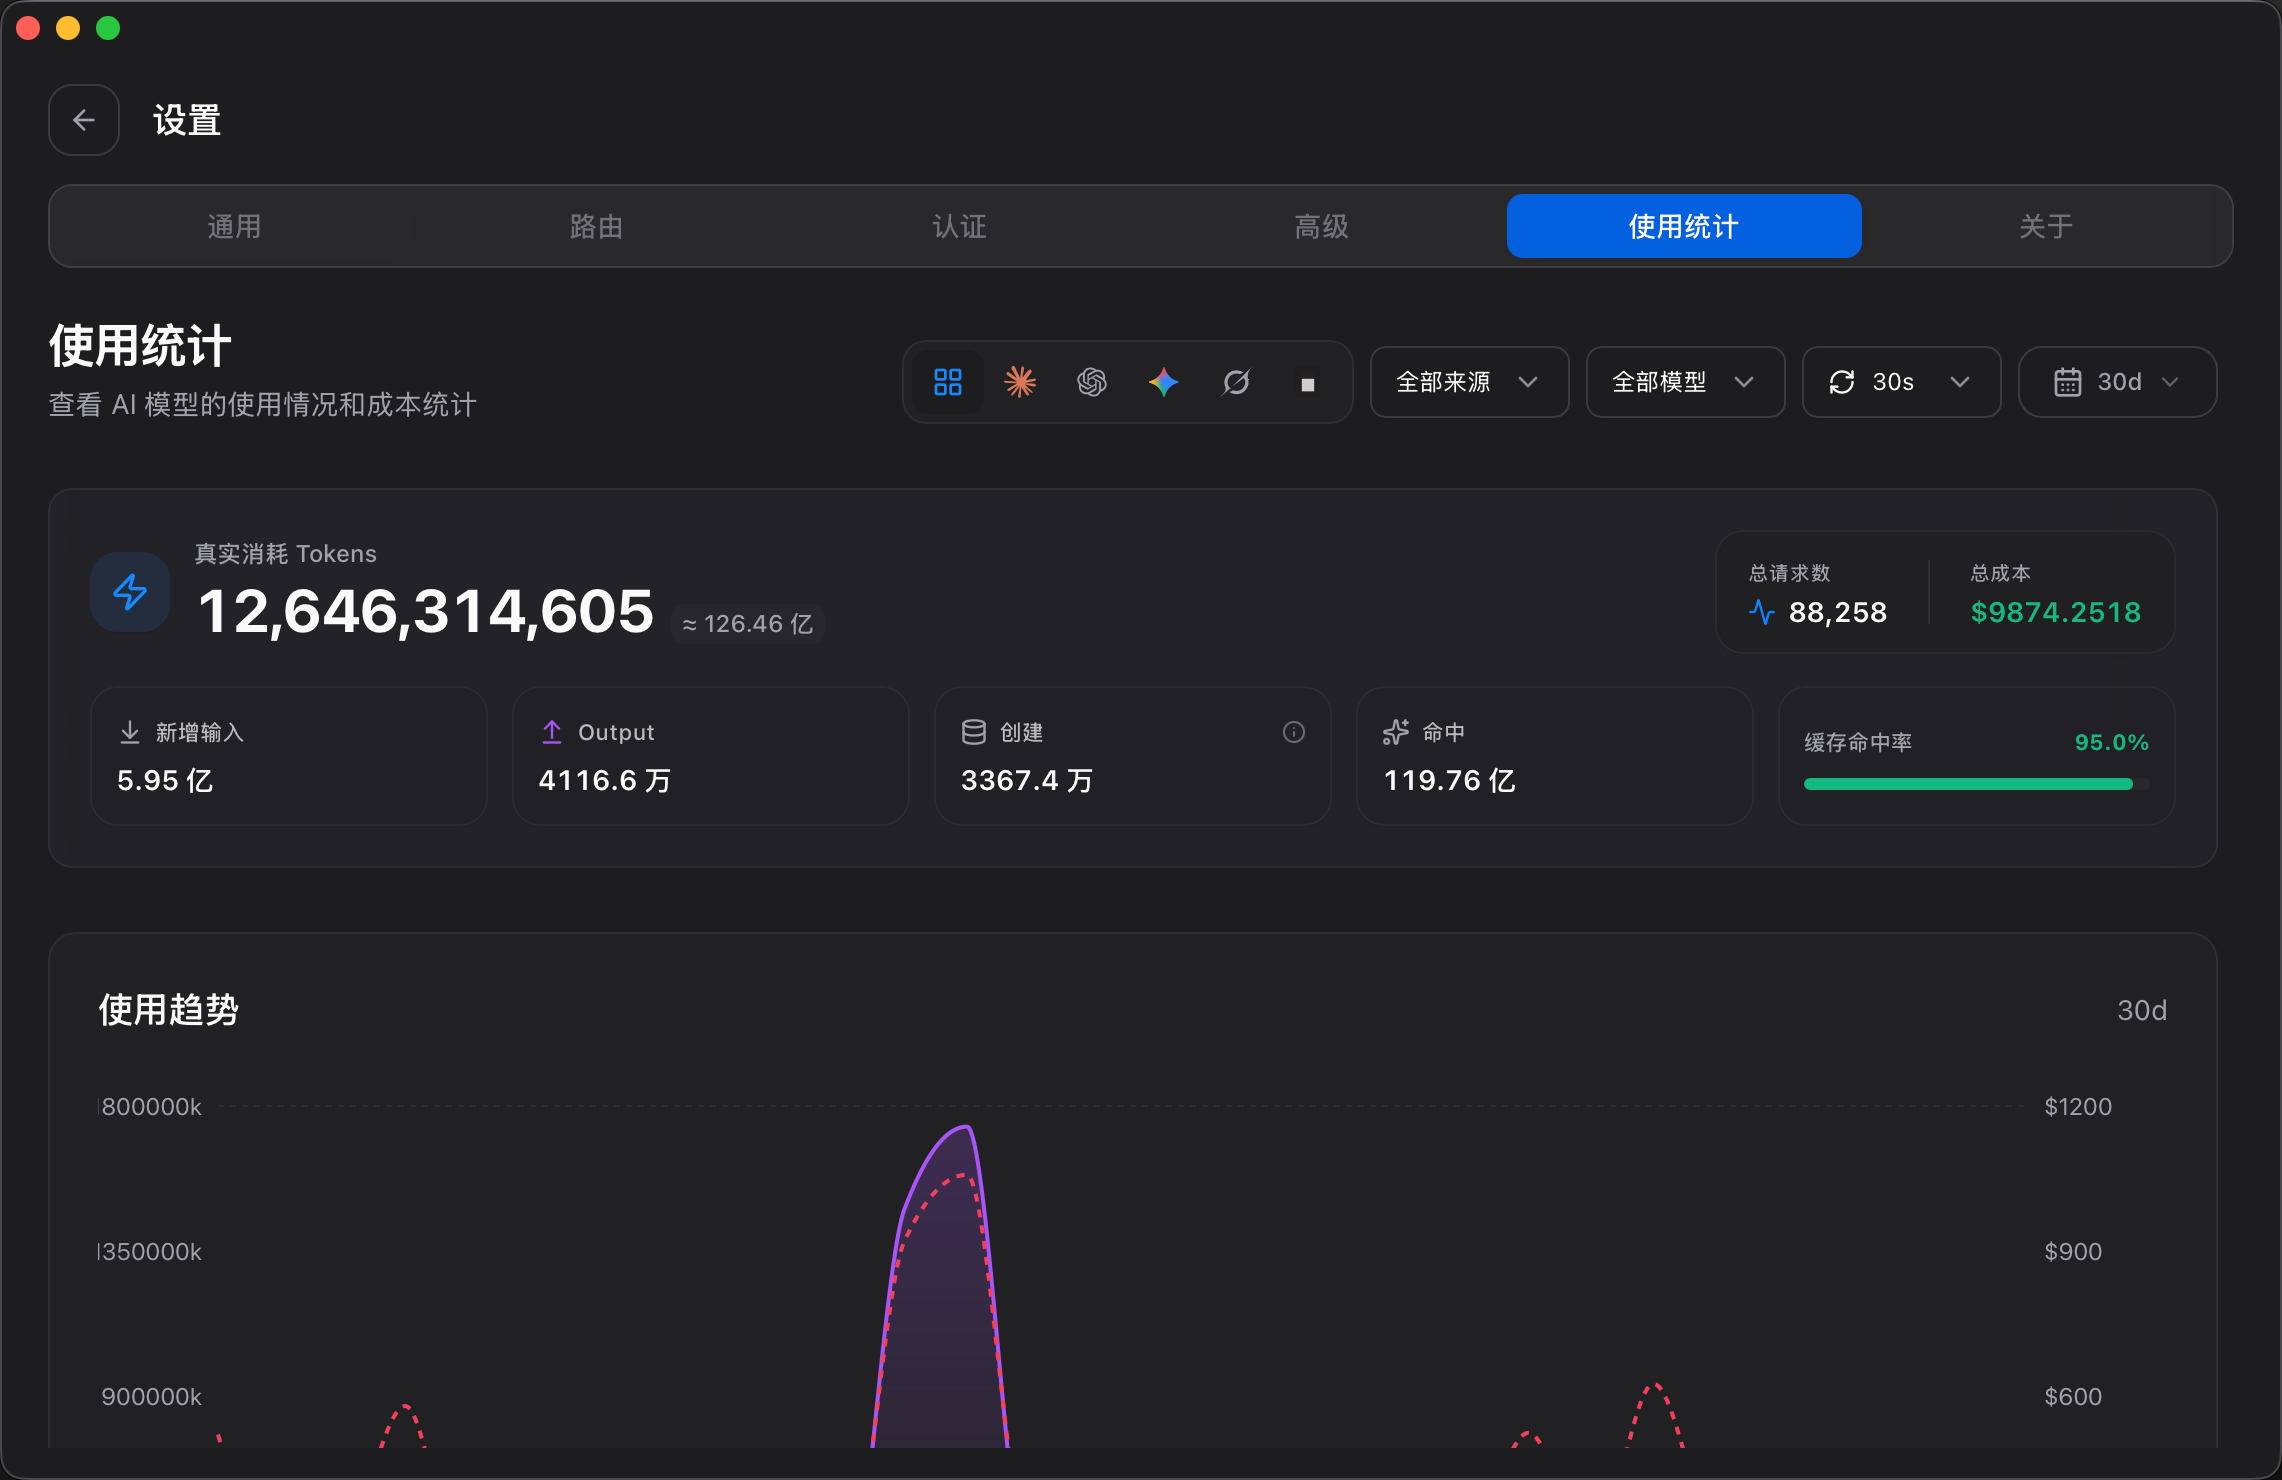
Task: Click the 350000k axis label
Action: (x=151, y=1251)
